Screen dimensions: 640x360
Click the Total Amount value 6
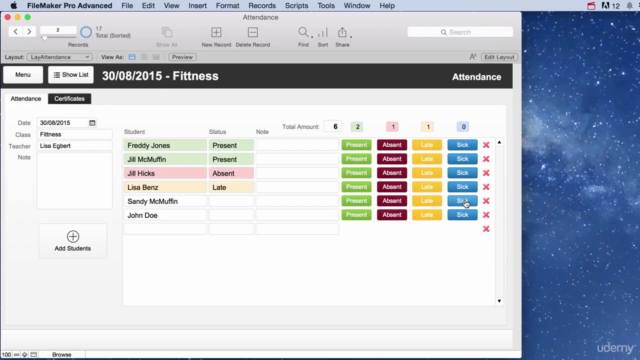point(333,127)
